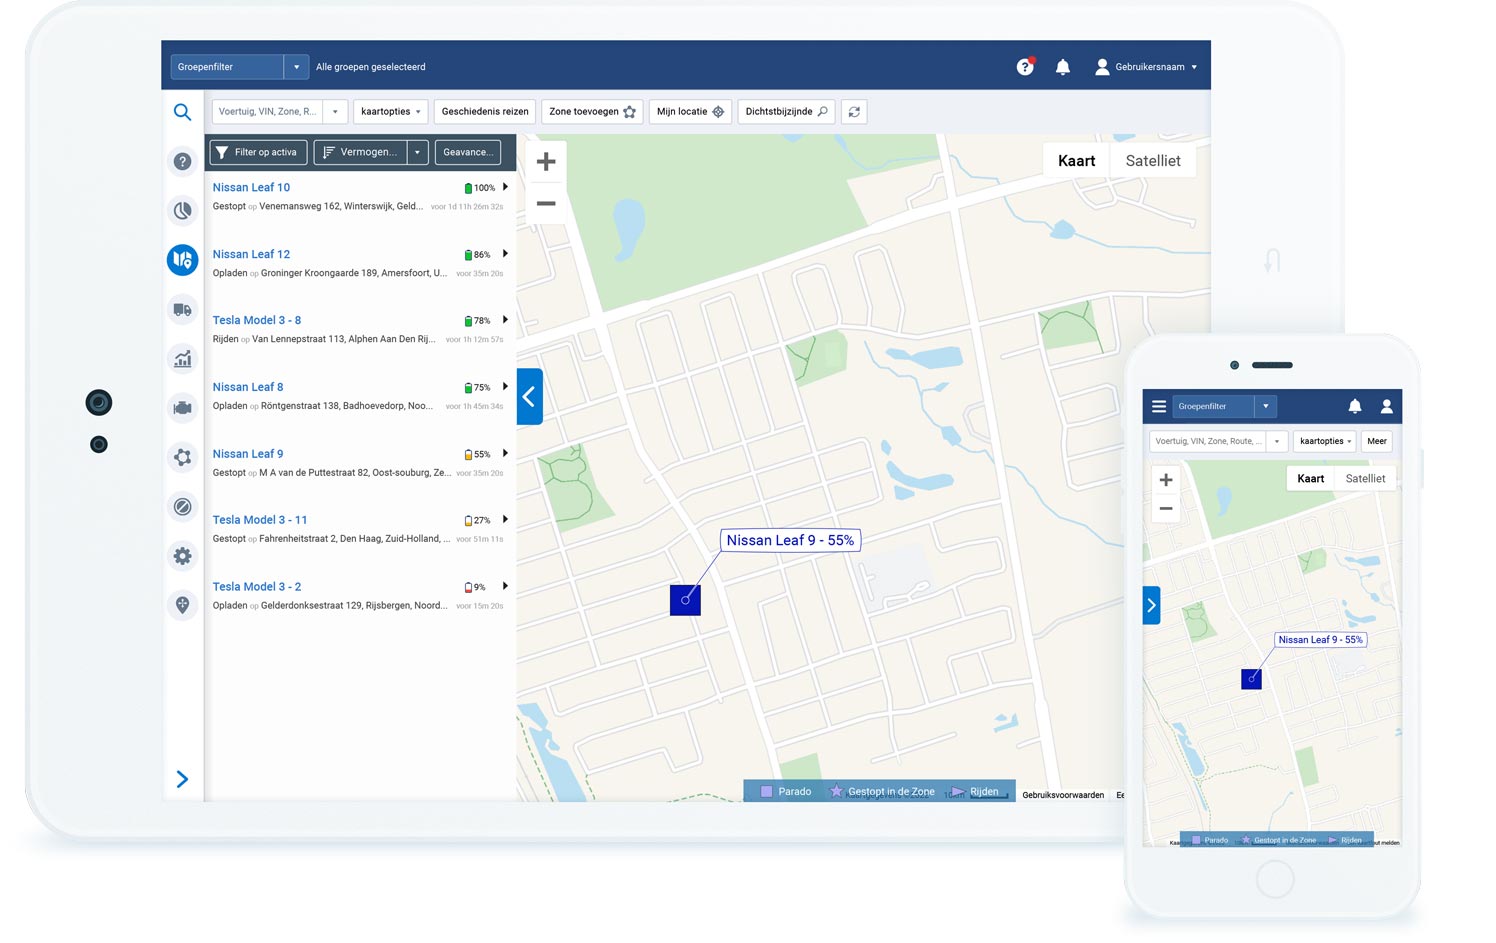Click the Dichtstbijzijnde button
The height and width of the screenshot is (943, 1496).
click(786, 112)
